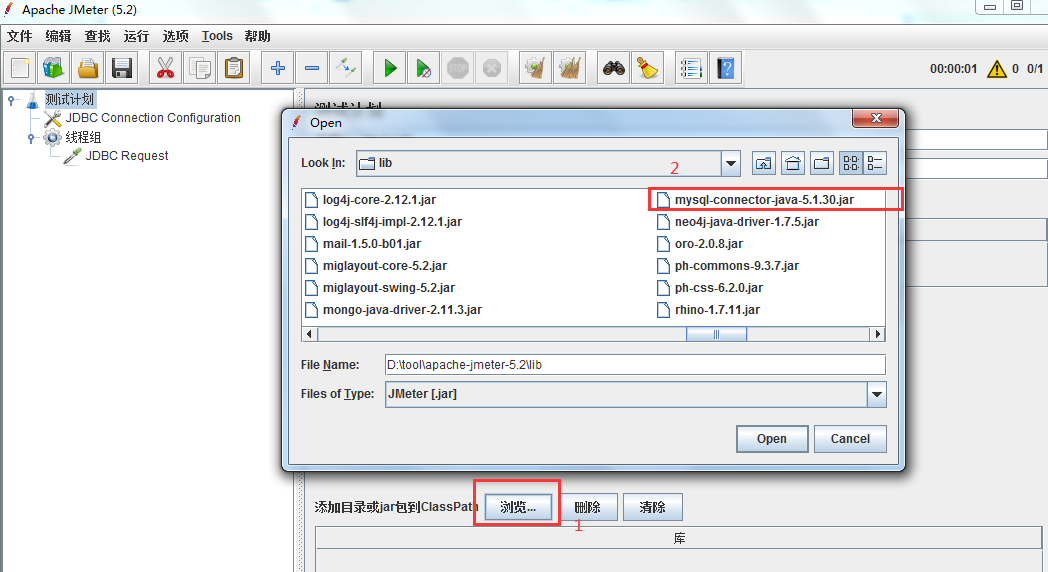Open Help with question mark icon
Image resolution: width=1048 pixels, height=572 pixels.
[725, 68]
